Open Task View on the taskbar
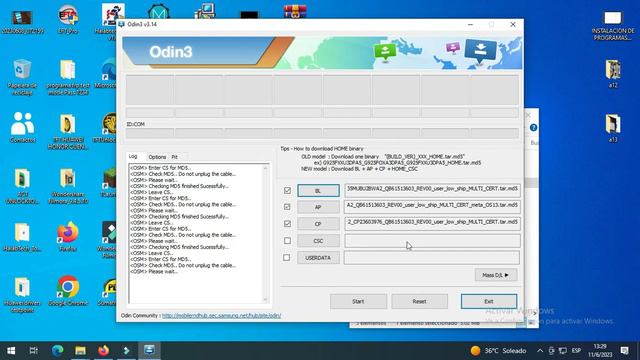Viewport: 640px width, 360px height. click(x=33, y=351)
